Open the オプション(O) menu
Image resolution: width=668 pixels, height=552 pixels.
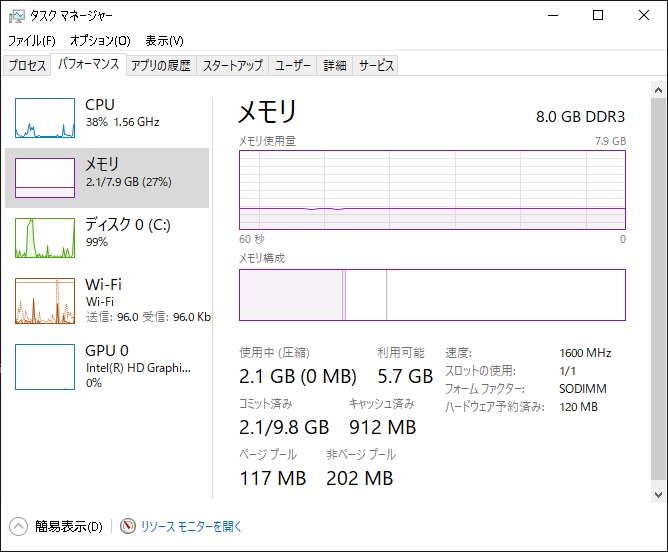[100, 41]
